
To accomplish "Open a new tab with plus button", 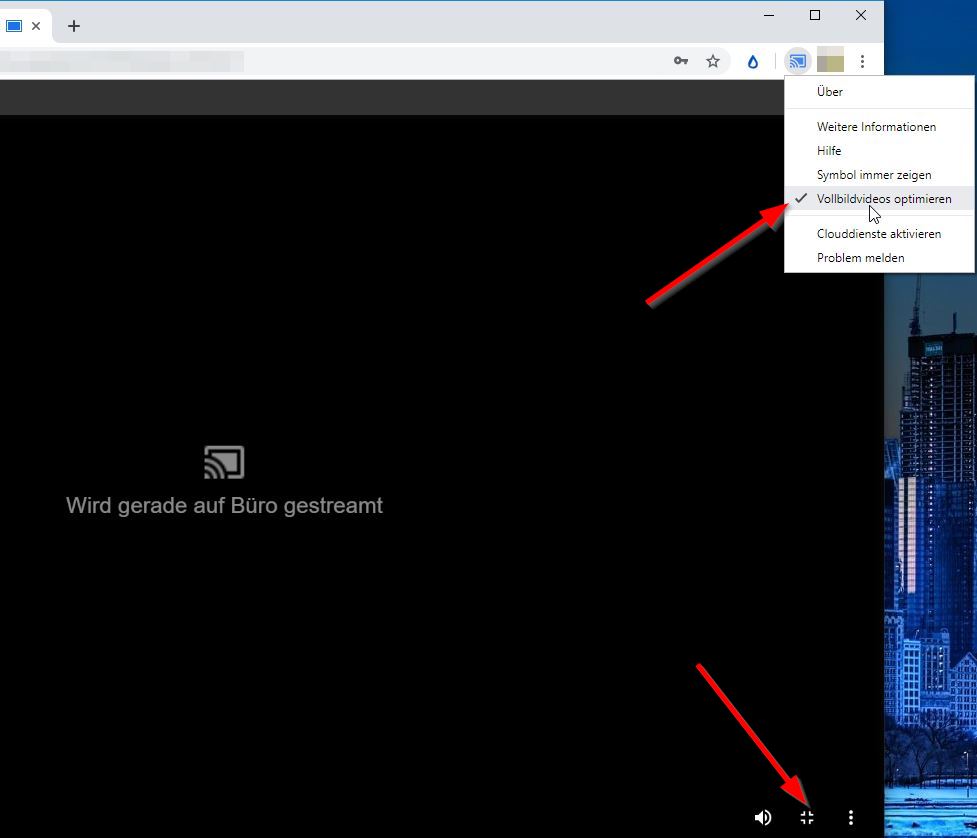I will 74,26.
